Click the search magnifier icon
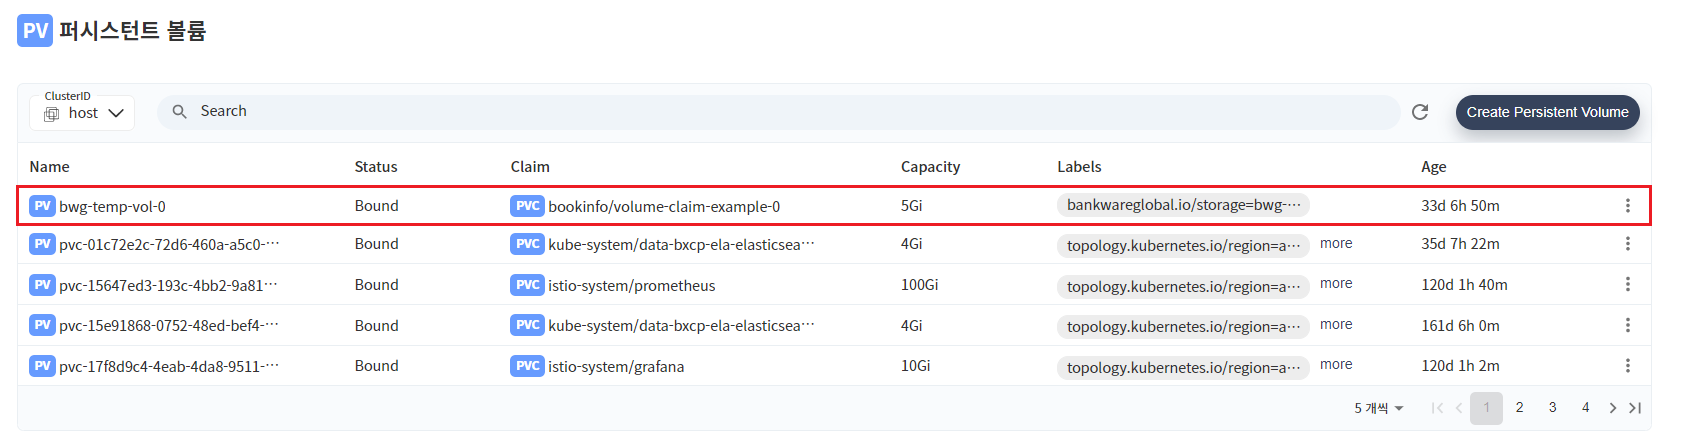Screen dimensions: 1683x444 pyautogui.click(x=180, y=112)
